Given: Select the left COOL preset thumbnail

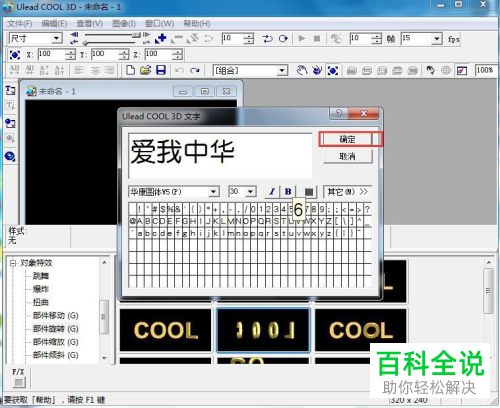Looking at the screenshot, I should click(x=165, y=330).
